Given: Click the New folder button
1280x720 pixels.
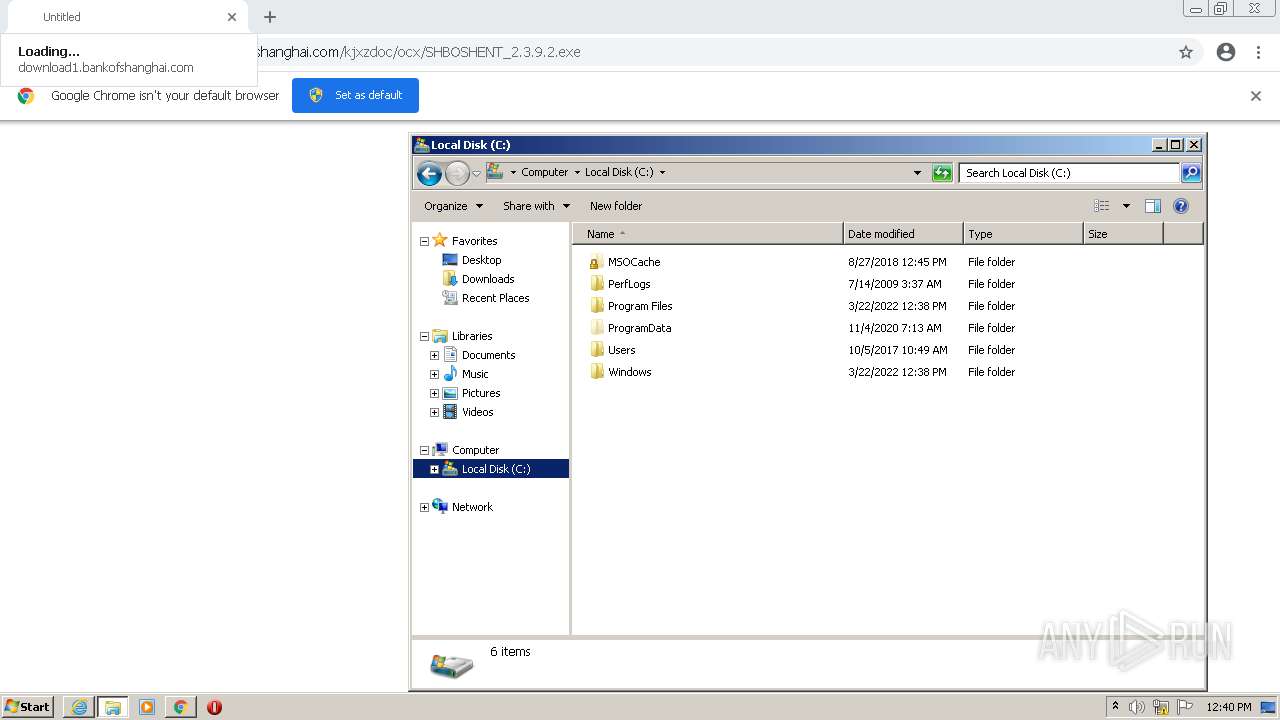Looking at the screenshot, I should 616,206.
